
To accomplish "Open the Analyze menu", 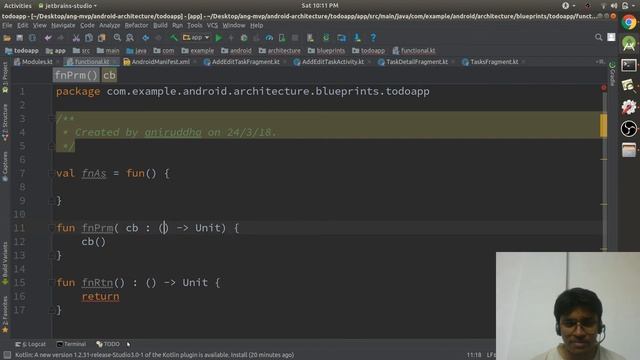I will [x=110, y=25].
